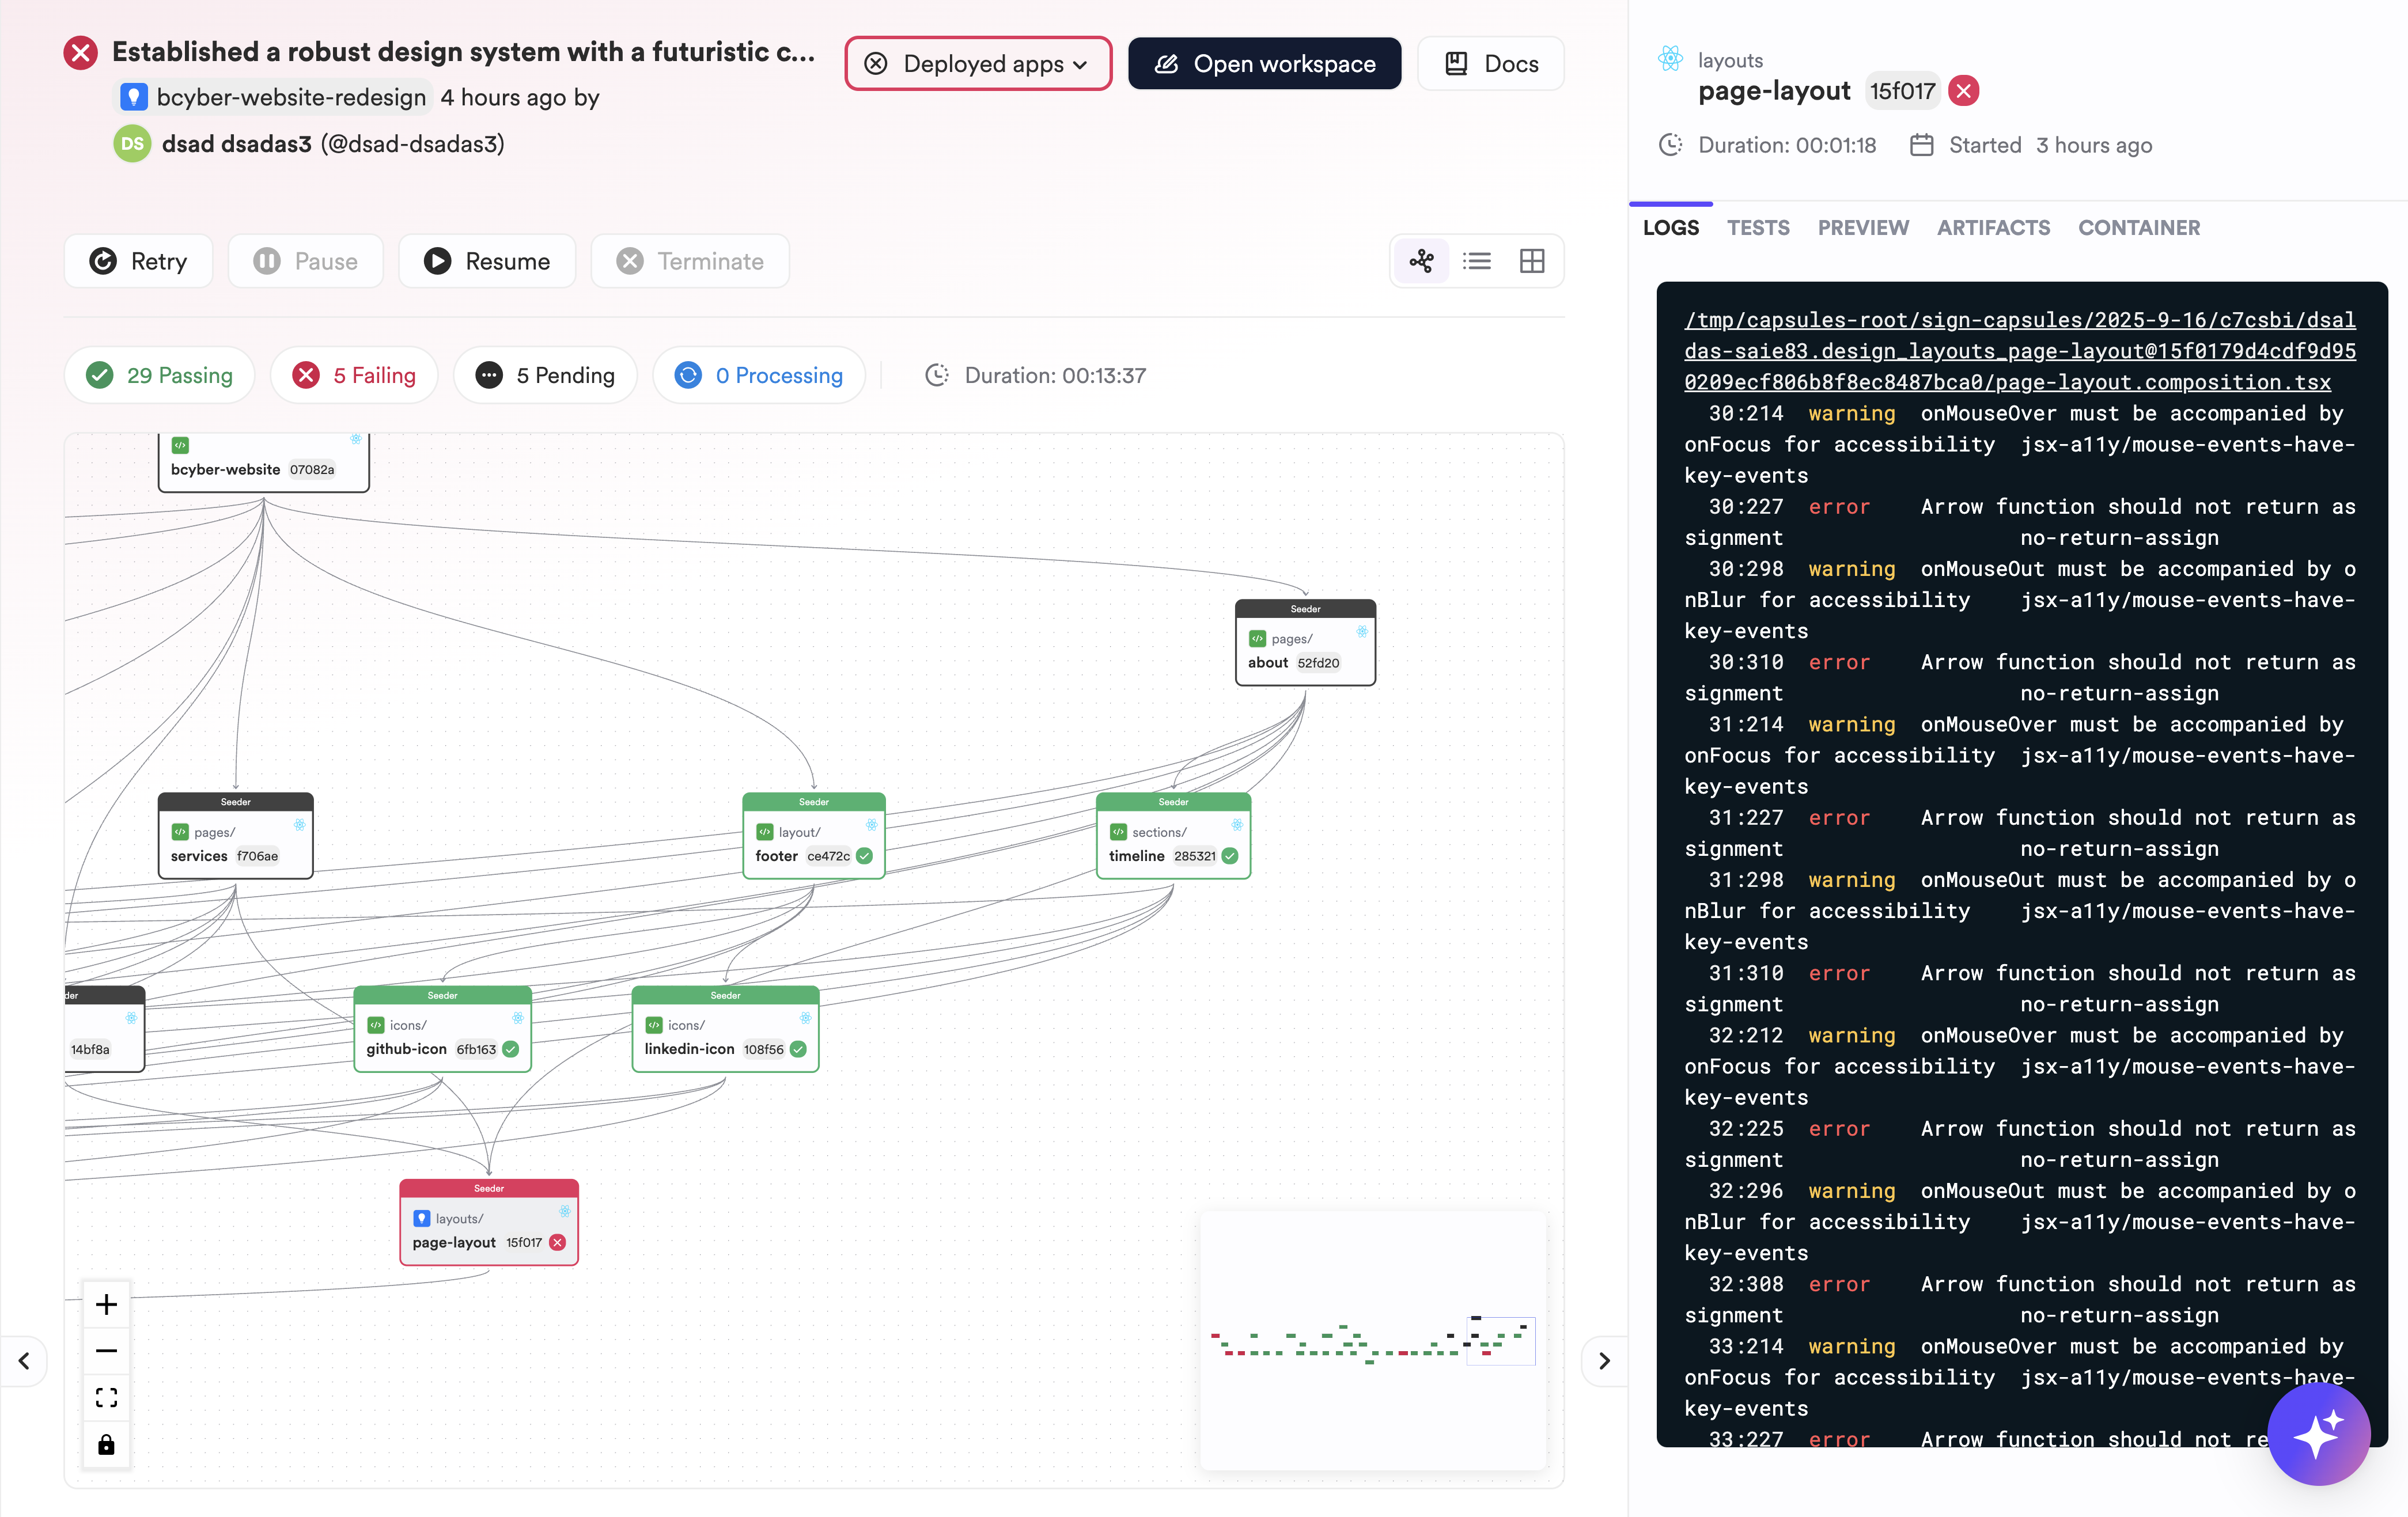Filter by 5 Failing
The height and width of the screenshot is (1517, 2408).
coord(354,375)
